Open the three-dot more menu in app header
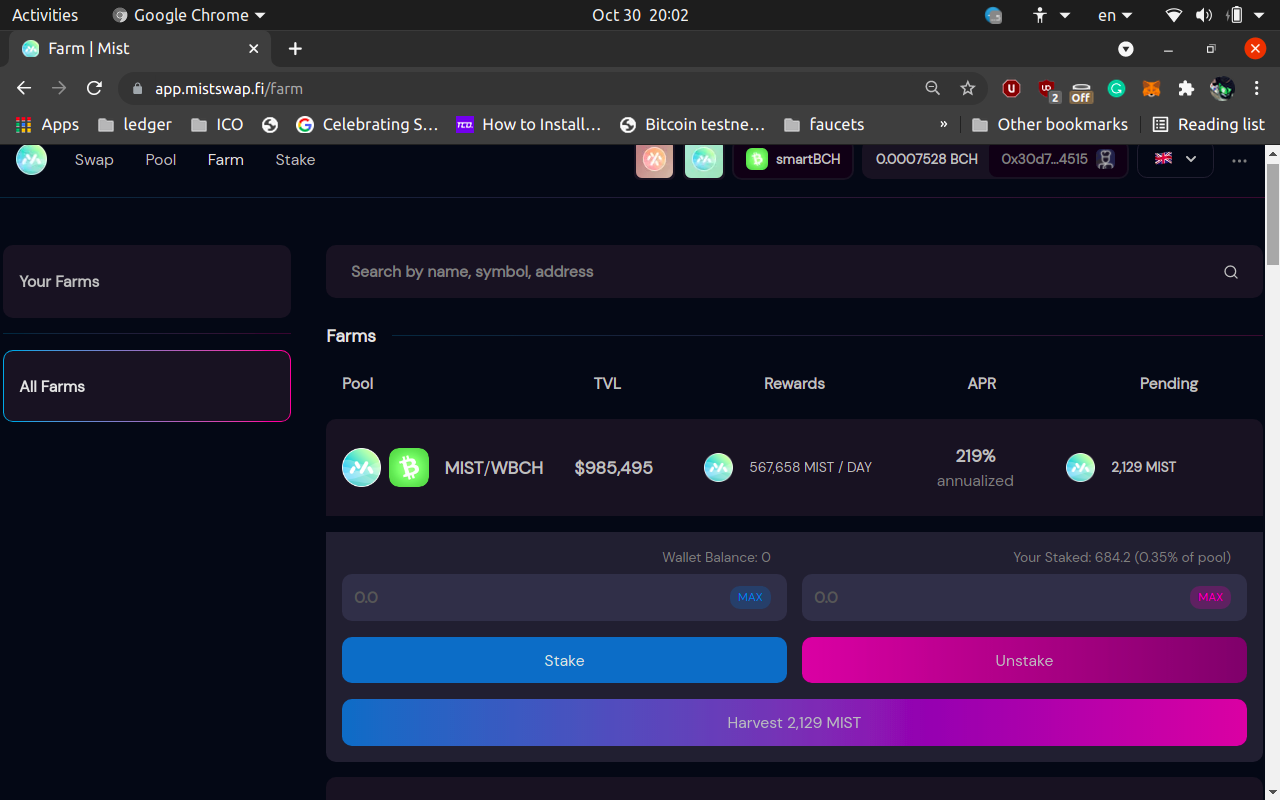 [1240, 160]
